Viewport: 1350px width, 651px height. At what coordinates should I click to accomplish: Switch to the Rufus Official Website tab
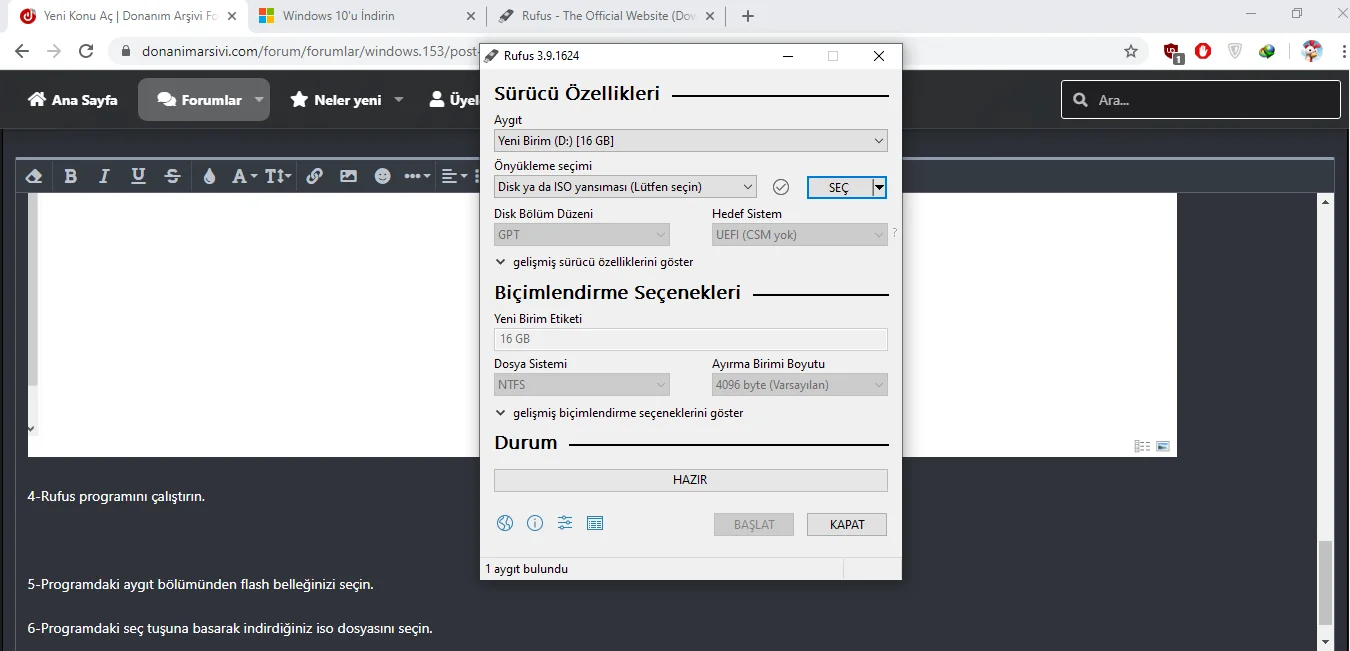pos(607,16)
